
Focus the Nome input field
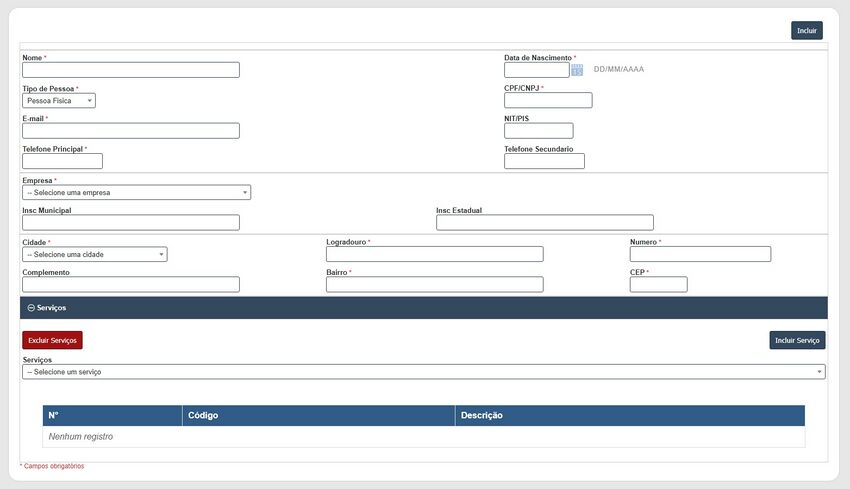(x=131, y=70)
